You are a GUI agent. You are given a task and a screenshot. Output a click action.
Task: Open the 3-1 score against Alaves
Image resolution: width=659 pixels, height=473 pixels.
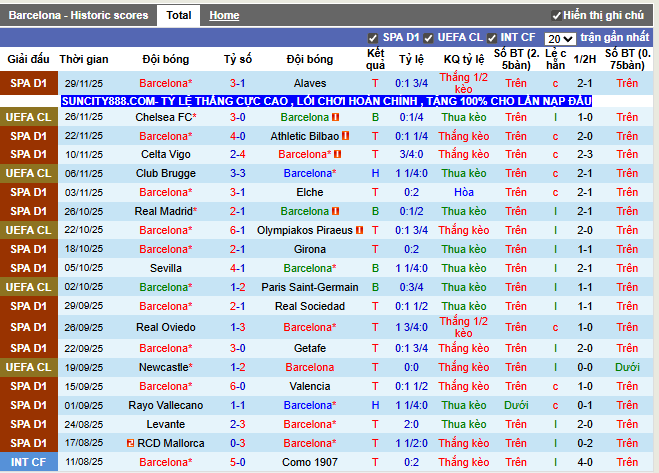click(x=237, y=83)
